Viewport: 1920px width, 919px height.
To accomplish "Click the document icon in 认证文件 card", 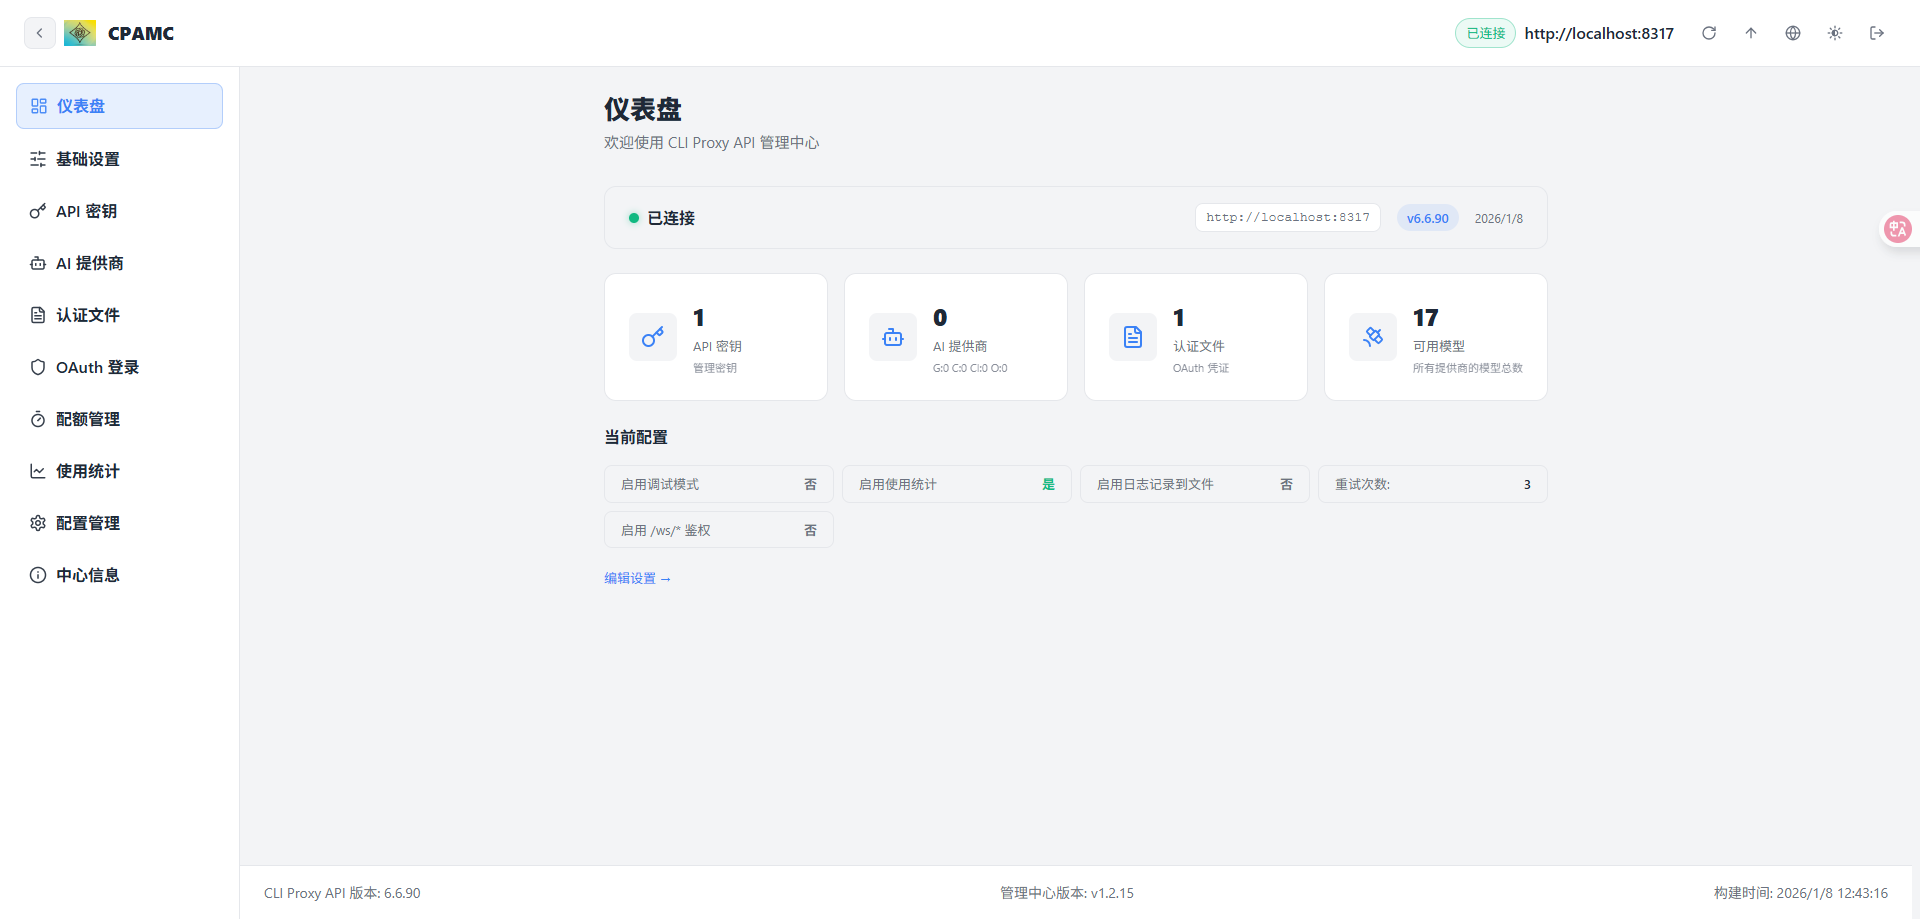I will (1133, 337).
